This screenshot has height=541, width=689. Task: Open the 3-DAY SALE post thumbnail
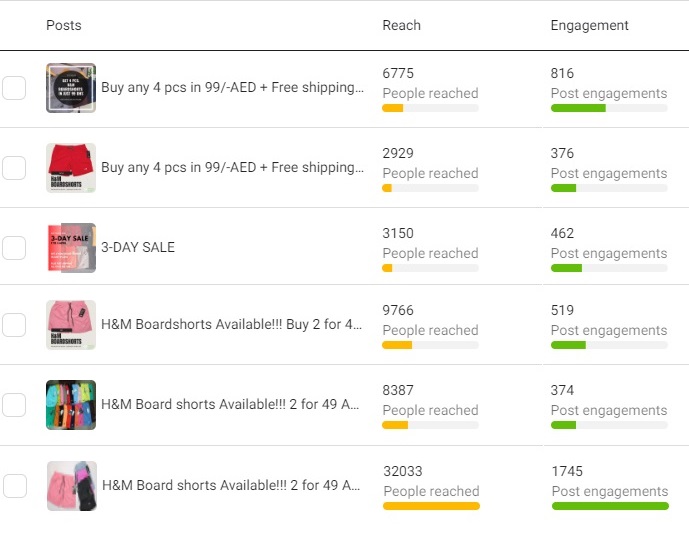coord(71,248)
